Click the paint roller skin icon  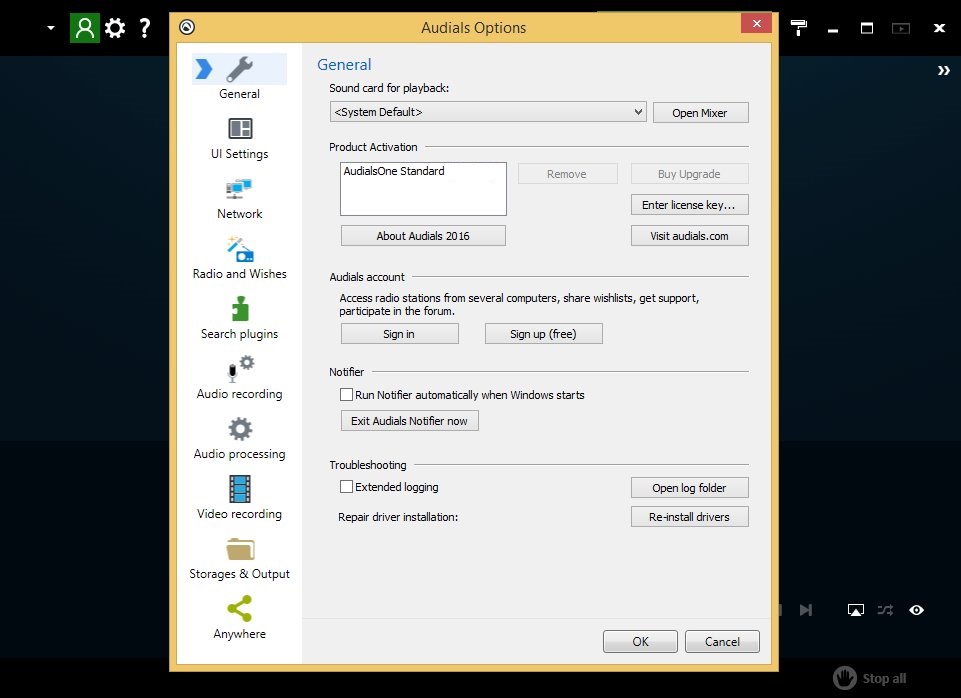click(799, 28)
